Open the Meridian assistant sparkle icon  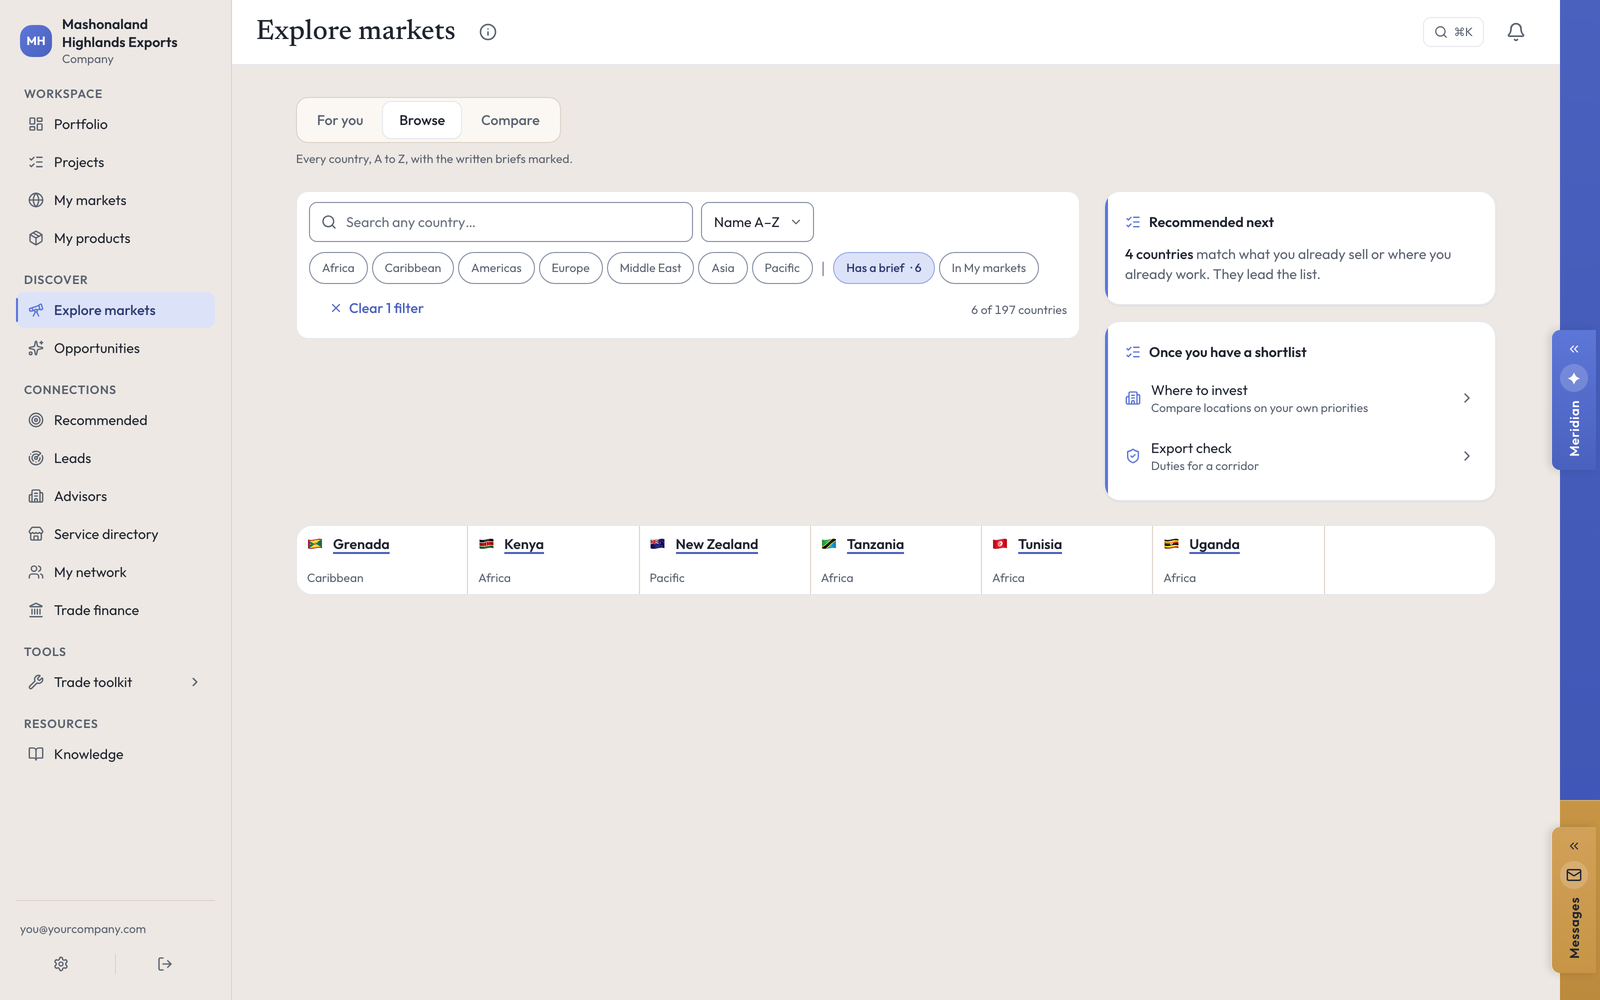1574,378
